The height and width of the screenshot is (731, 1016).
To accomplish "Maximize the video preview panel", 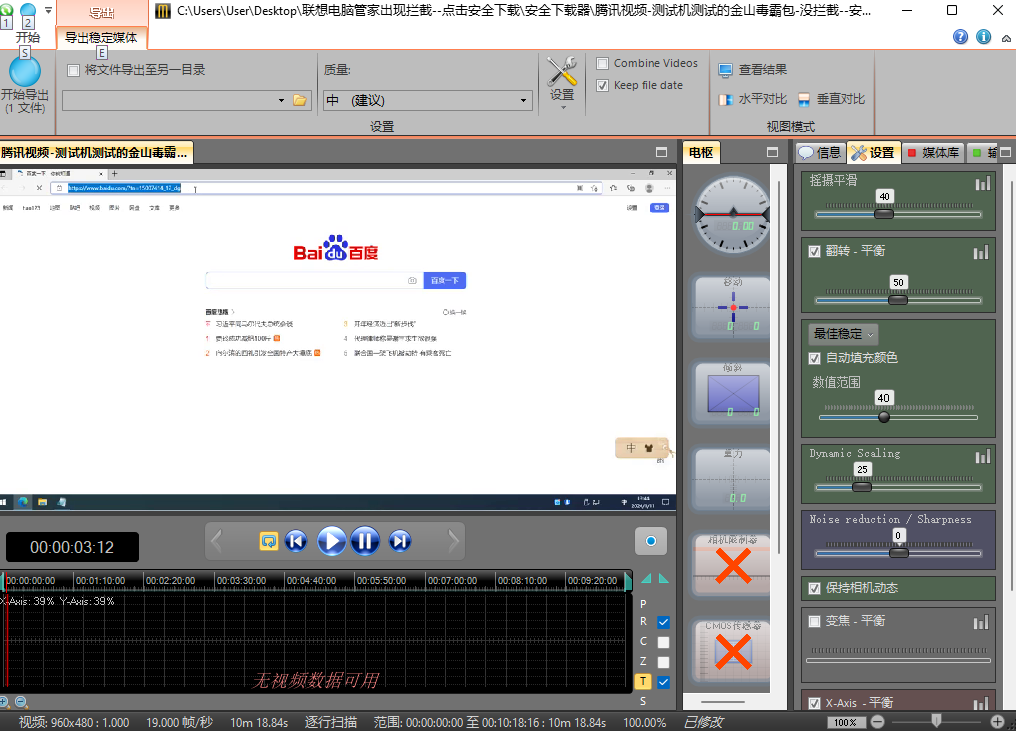I will click(661, 152).
